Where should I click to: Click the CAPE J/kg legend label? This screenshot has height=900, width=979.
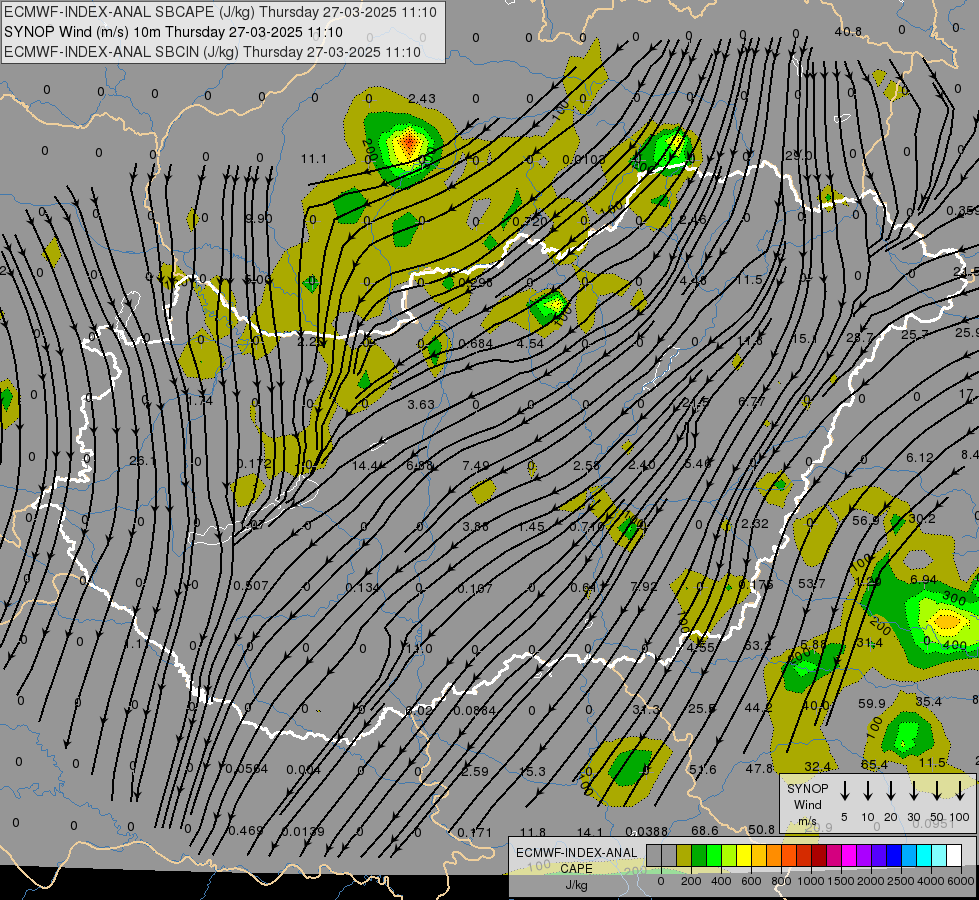(x=576, y=869)
